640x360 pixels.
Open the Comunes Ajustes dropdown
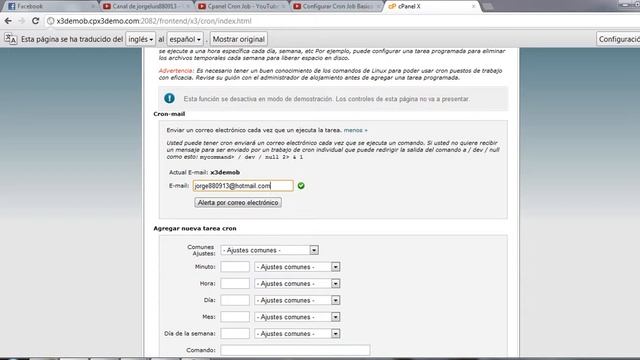click(269, 250)
